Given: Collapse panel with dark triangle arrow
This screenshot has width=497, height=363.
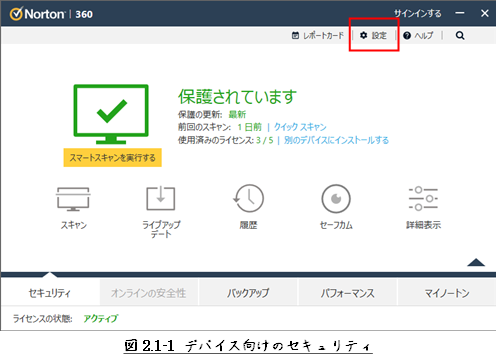Looking at the screenshot, I should point(476,262).
